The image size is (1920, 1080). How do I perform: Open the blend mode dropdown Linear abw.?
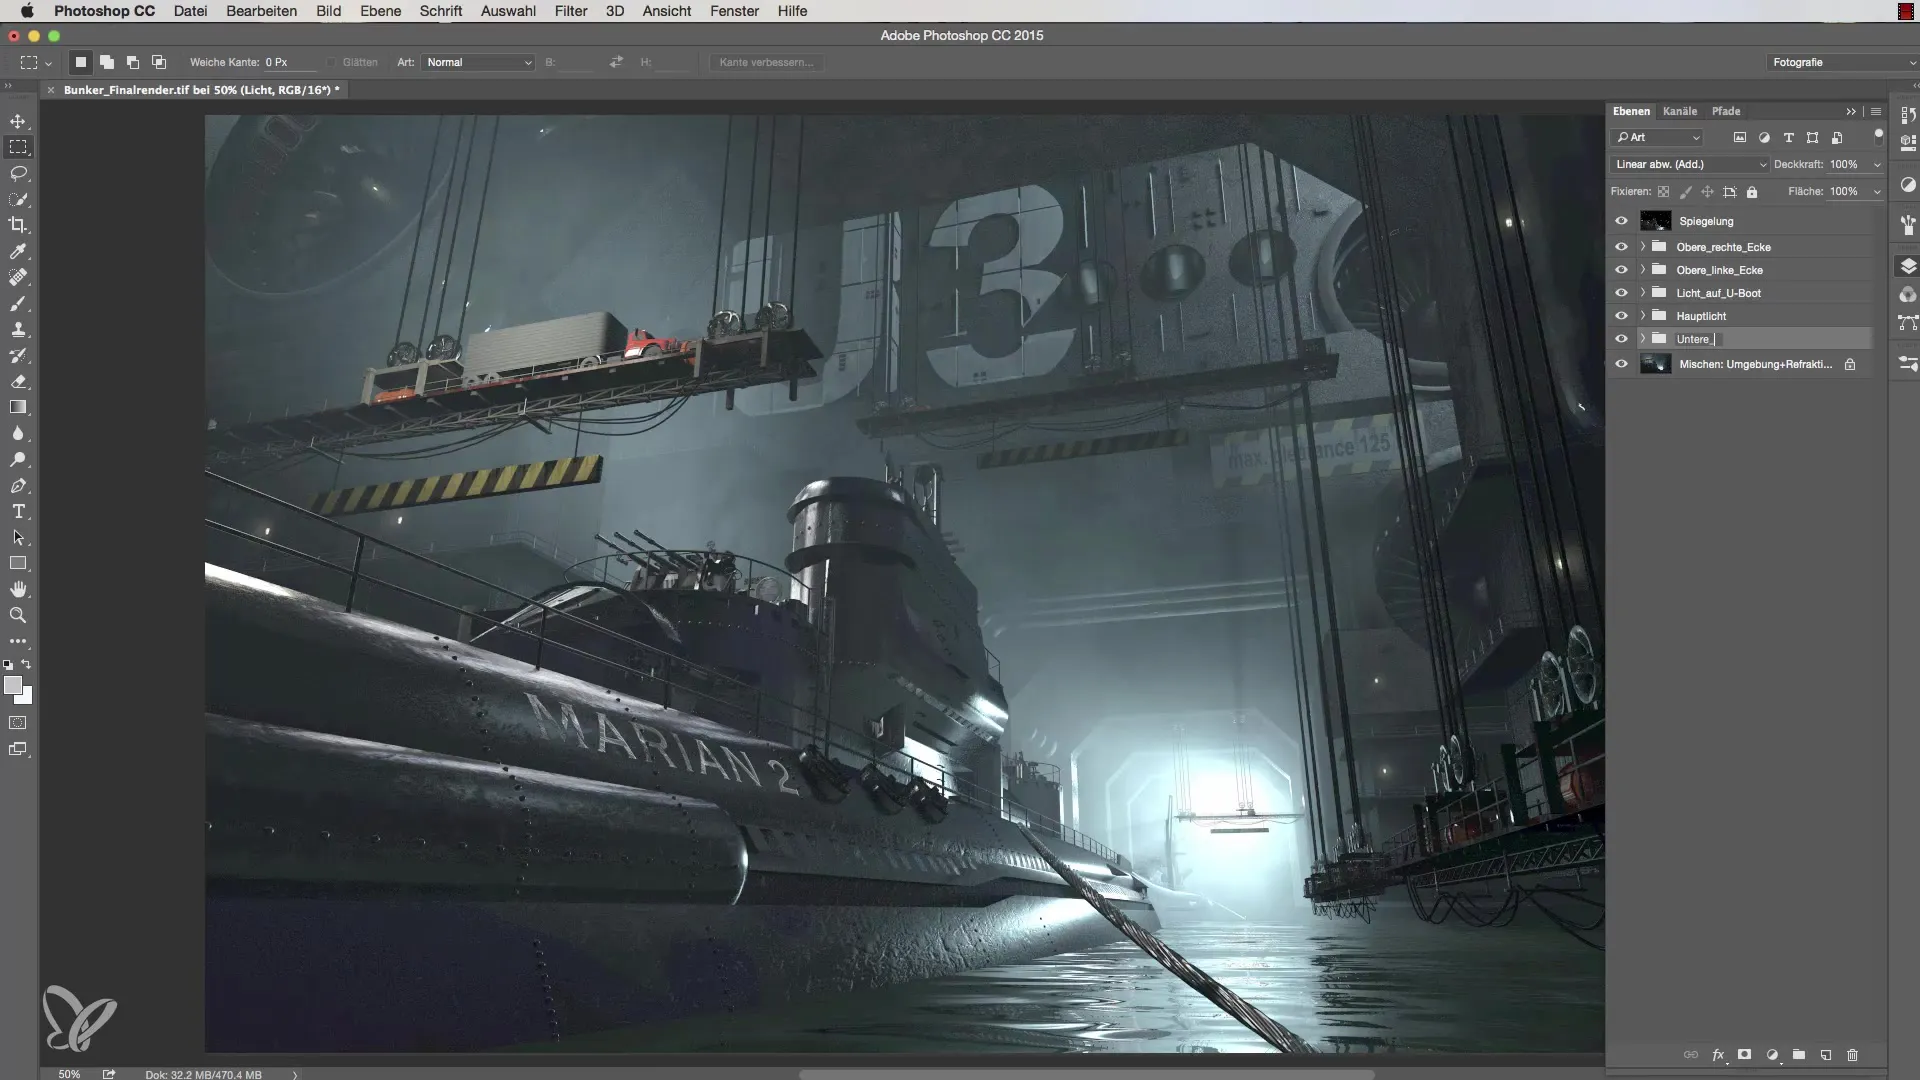(x=1690, y=164)
